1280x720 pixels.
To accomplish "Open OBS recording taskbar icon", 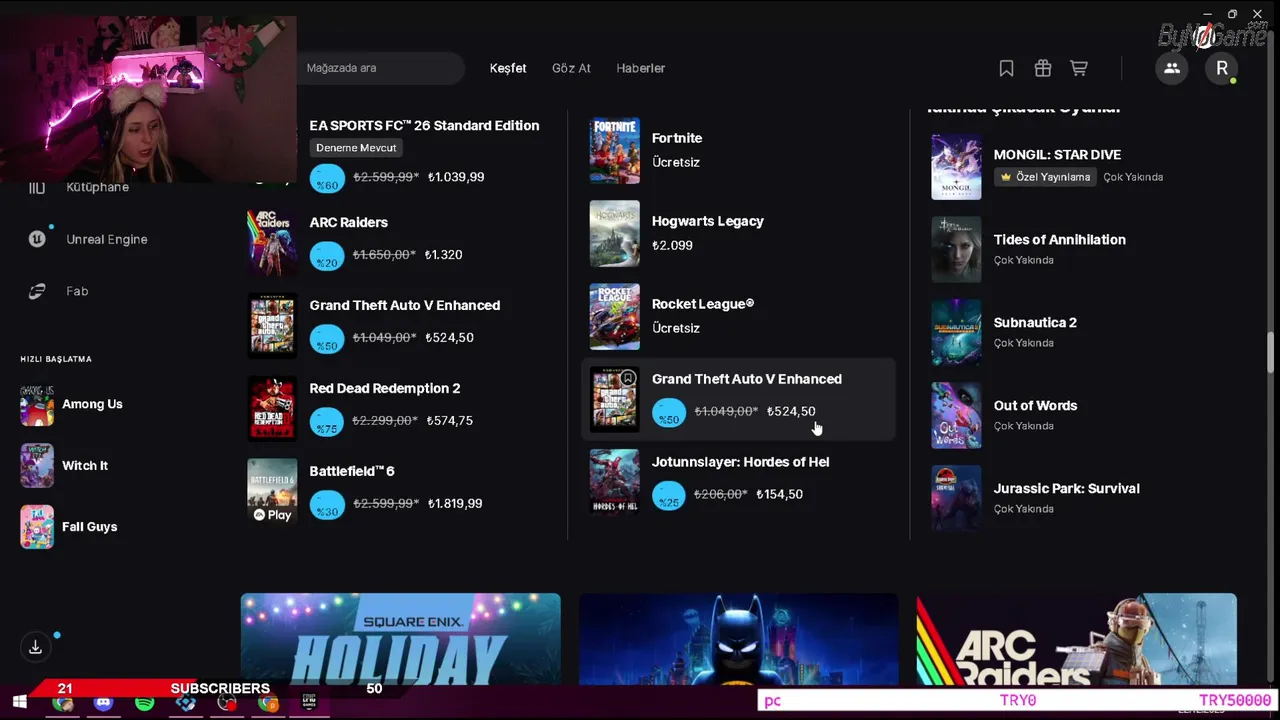I will point(227,703).
